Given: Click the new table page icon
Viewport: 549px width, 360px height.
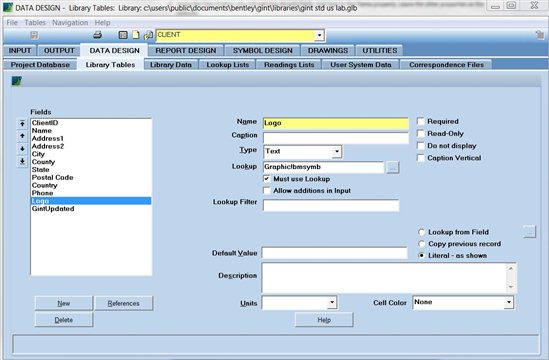Looking at the screenshot, I should 135,35.
